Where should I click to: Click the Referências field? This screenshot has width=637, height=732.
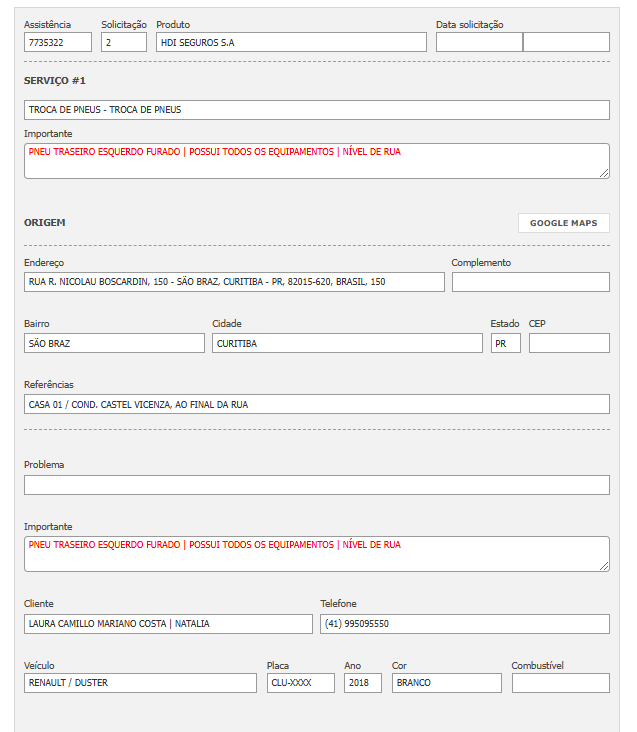coord(316,404)
